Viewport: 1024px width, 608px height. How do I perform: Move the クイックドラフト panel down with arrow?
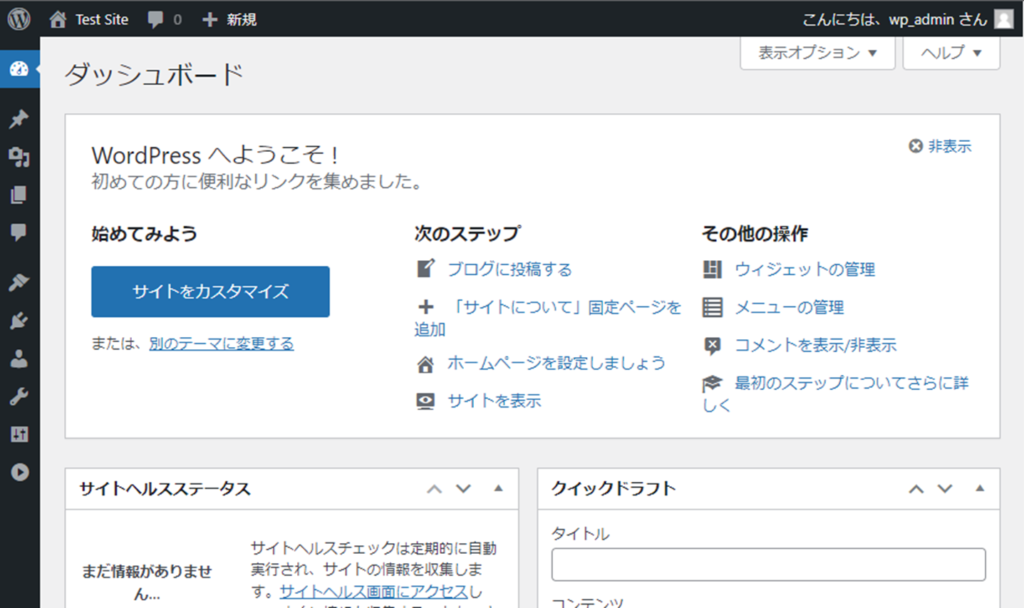coord(945,489)
